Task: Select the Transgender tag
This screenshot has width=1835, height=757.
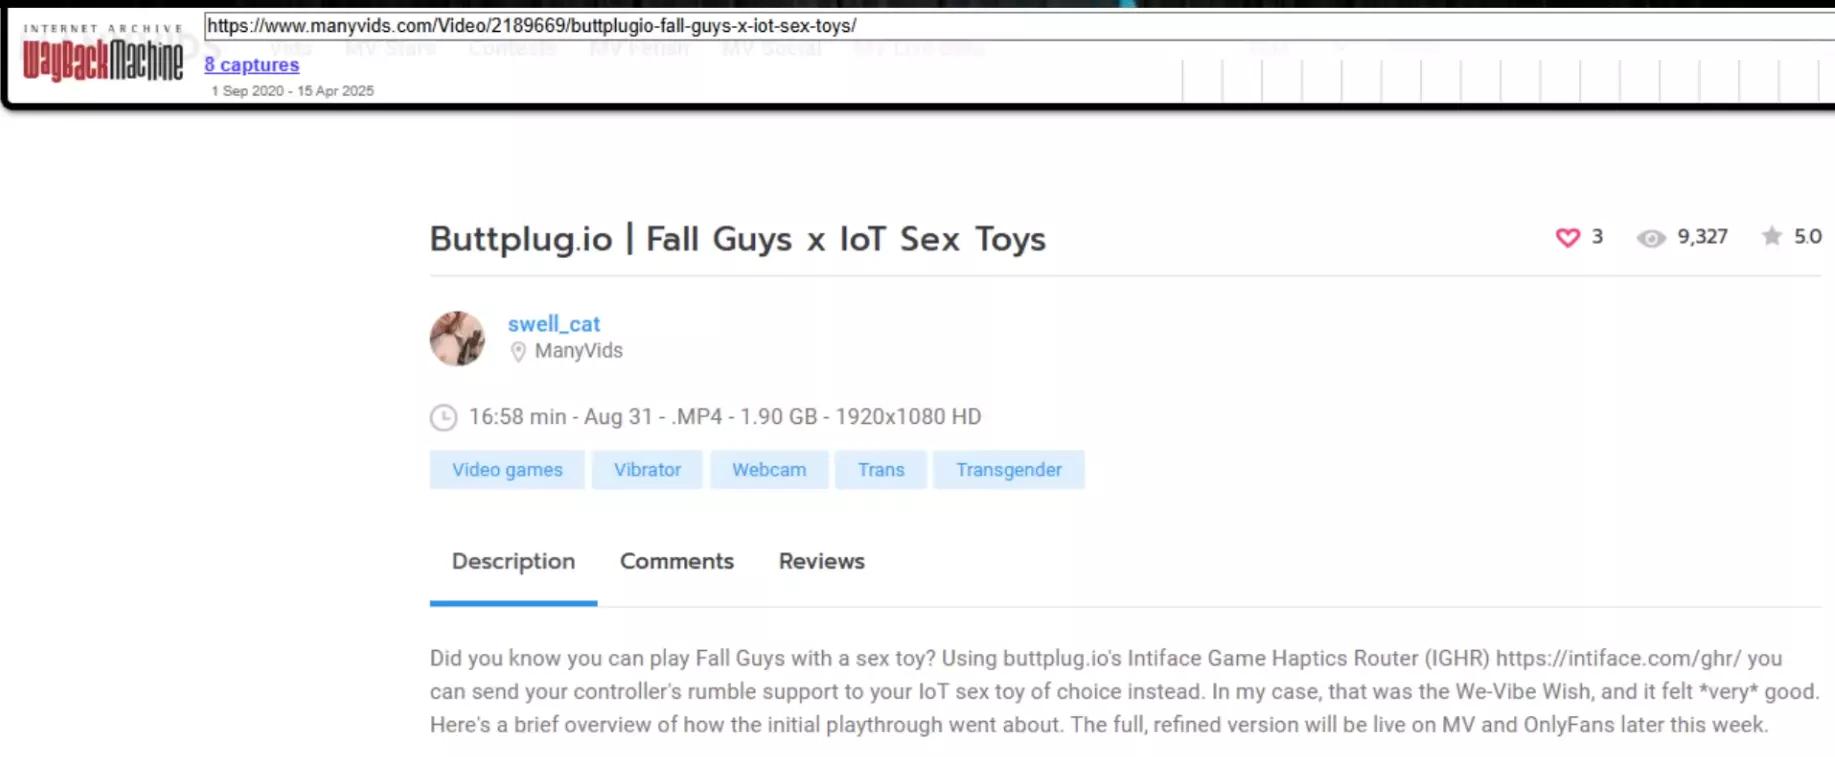Action: point(1009,470)
